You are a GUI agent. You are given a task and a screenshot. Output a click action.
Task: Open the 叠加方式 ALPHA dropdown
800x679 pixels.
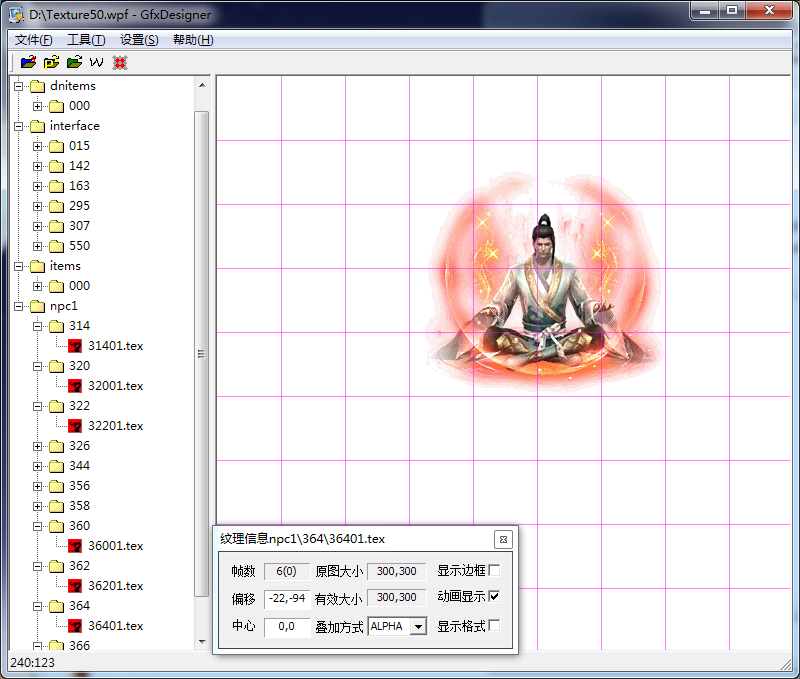(x=418, y=626)
